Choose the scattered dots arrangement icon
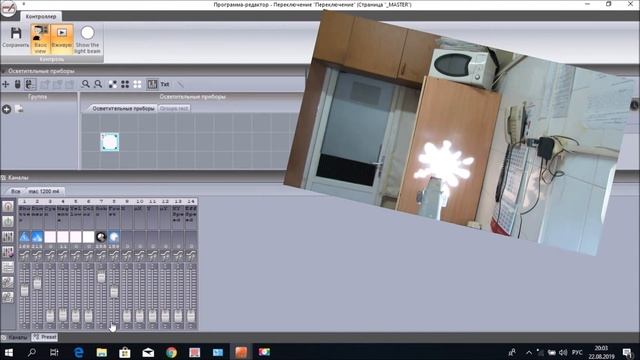Viewport: 640px width, 360px height. coord(113,84)
